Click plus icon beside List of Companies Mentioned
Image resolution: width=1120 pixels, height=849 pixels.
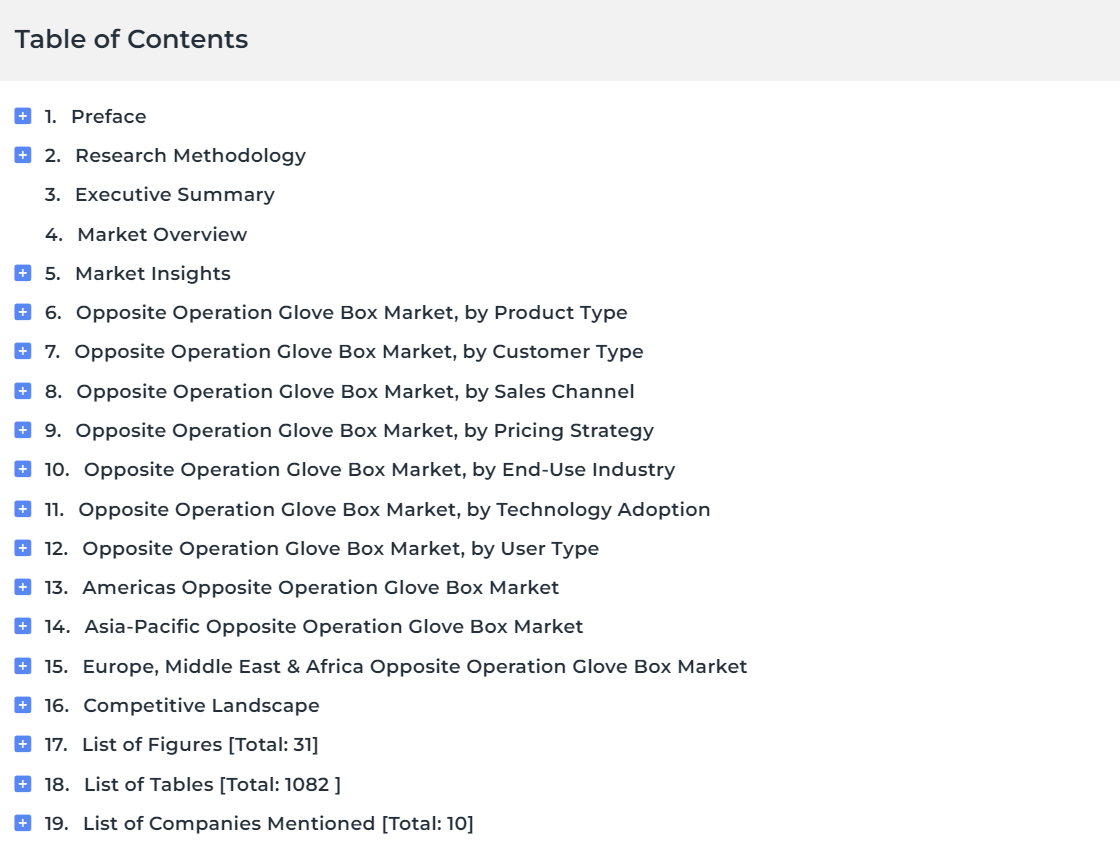point(23,823)
